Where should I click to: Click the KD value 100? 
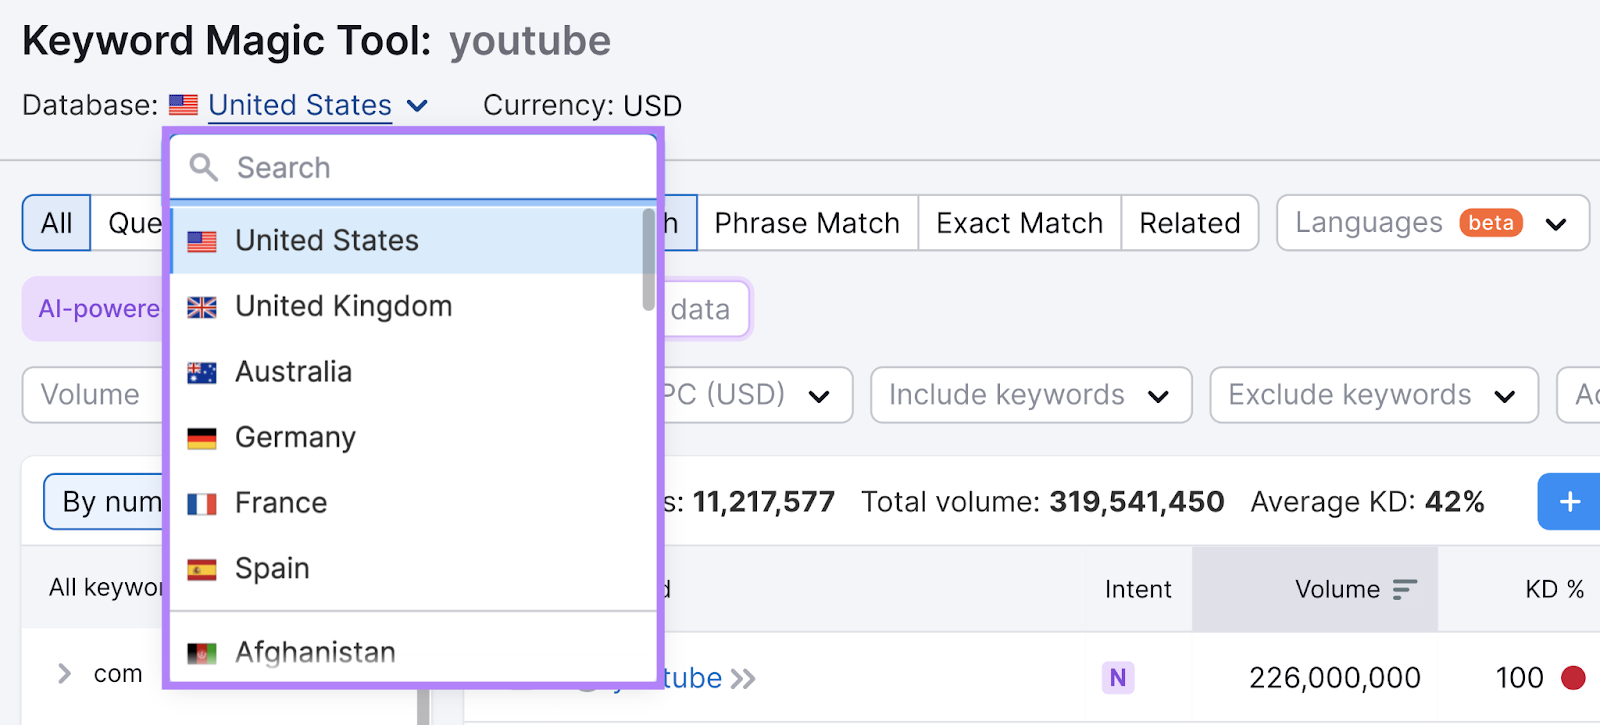[x=1520, y=678]
